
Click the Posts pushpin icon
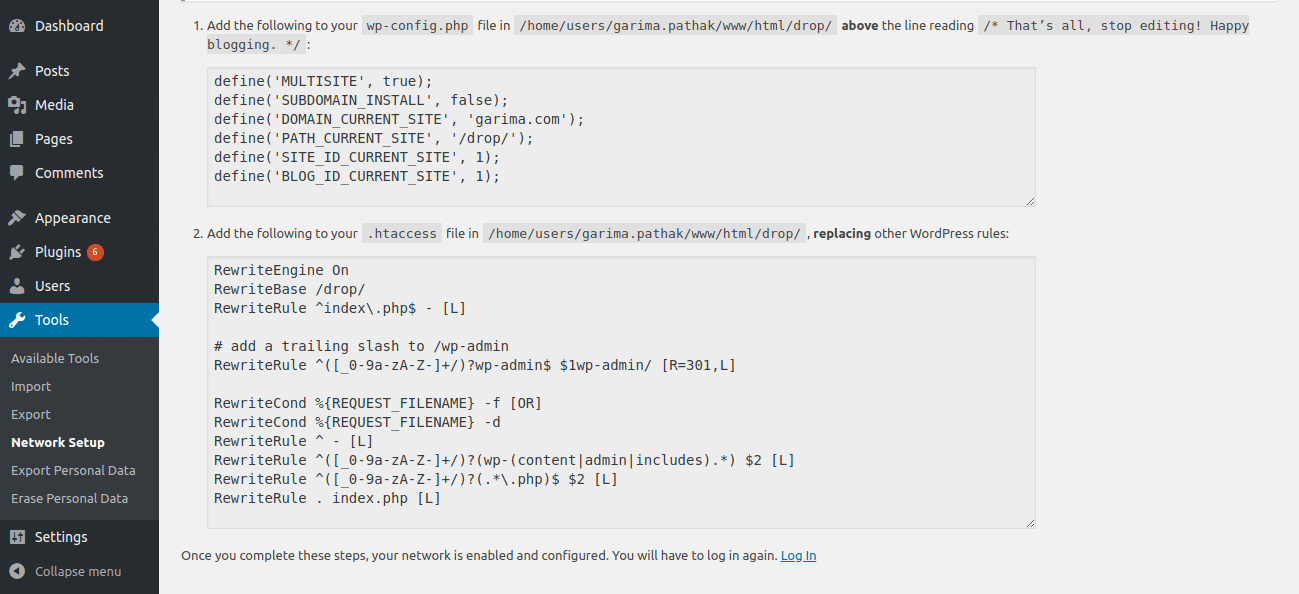coord(17,71)
